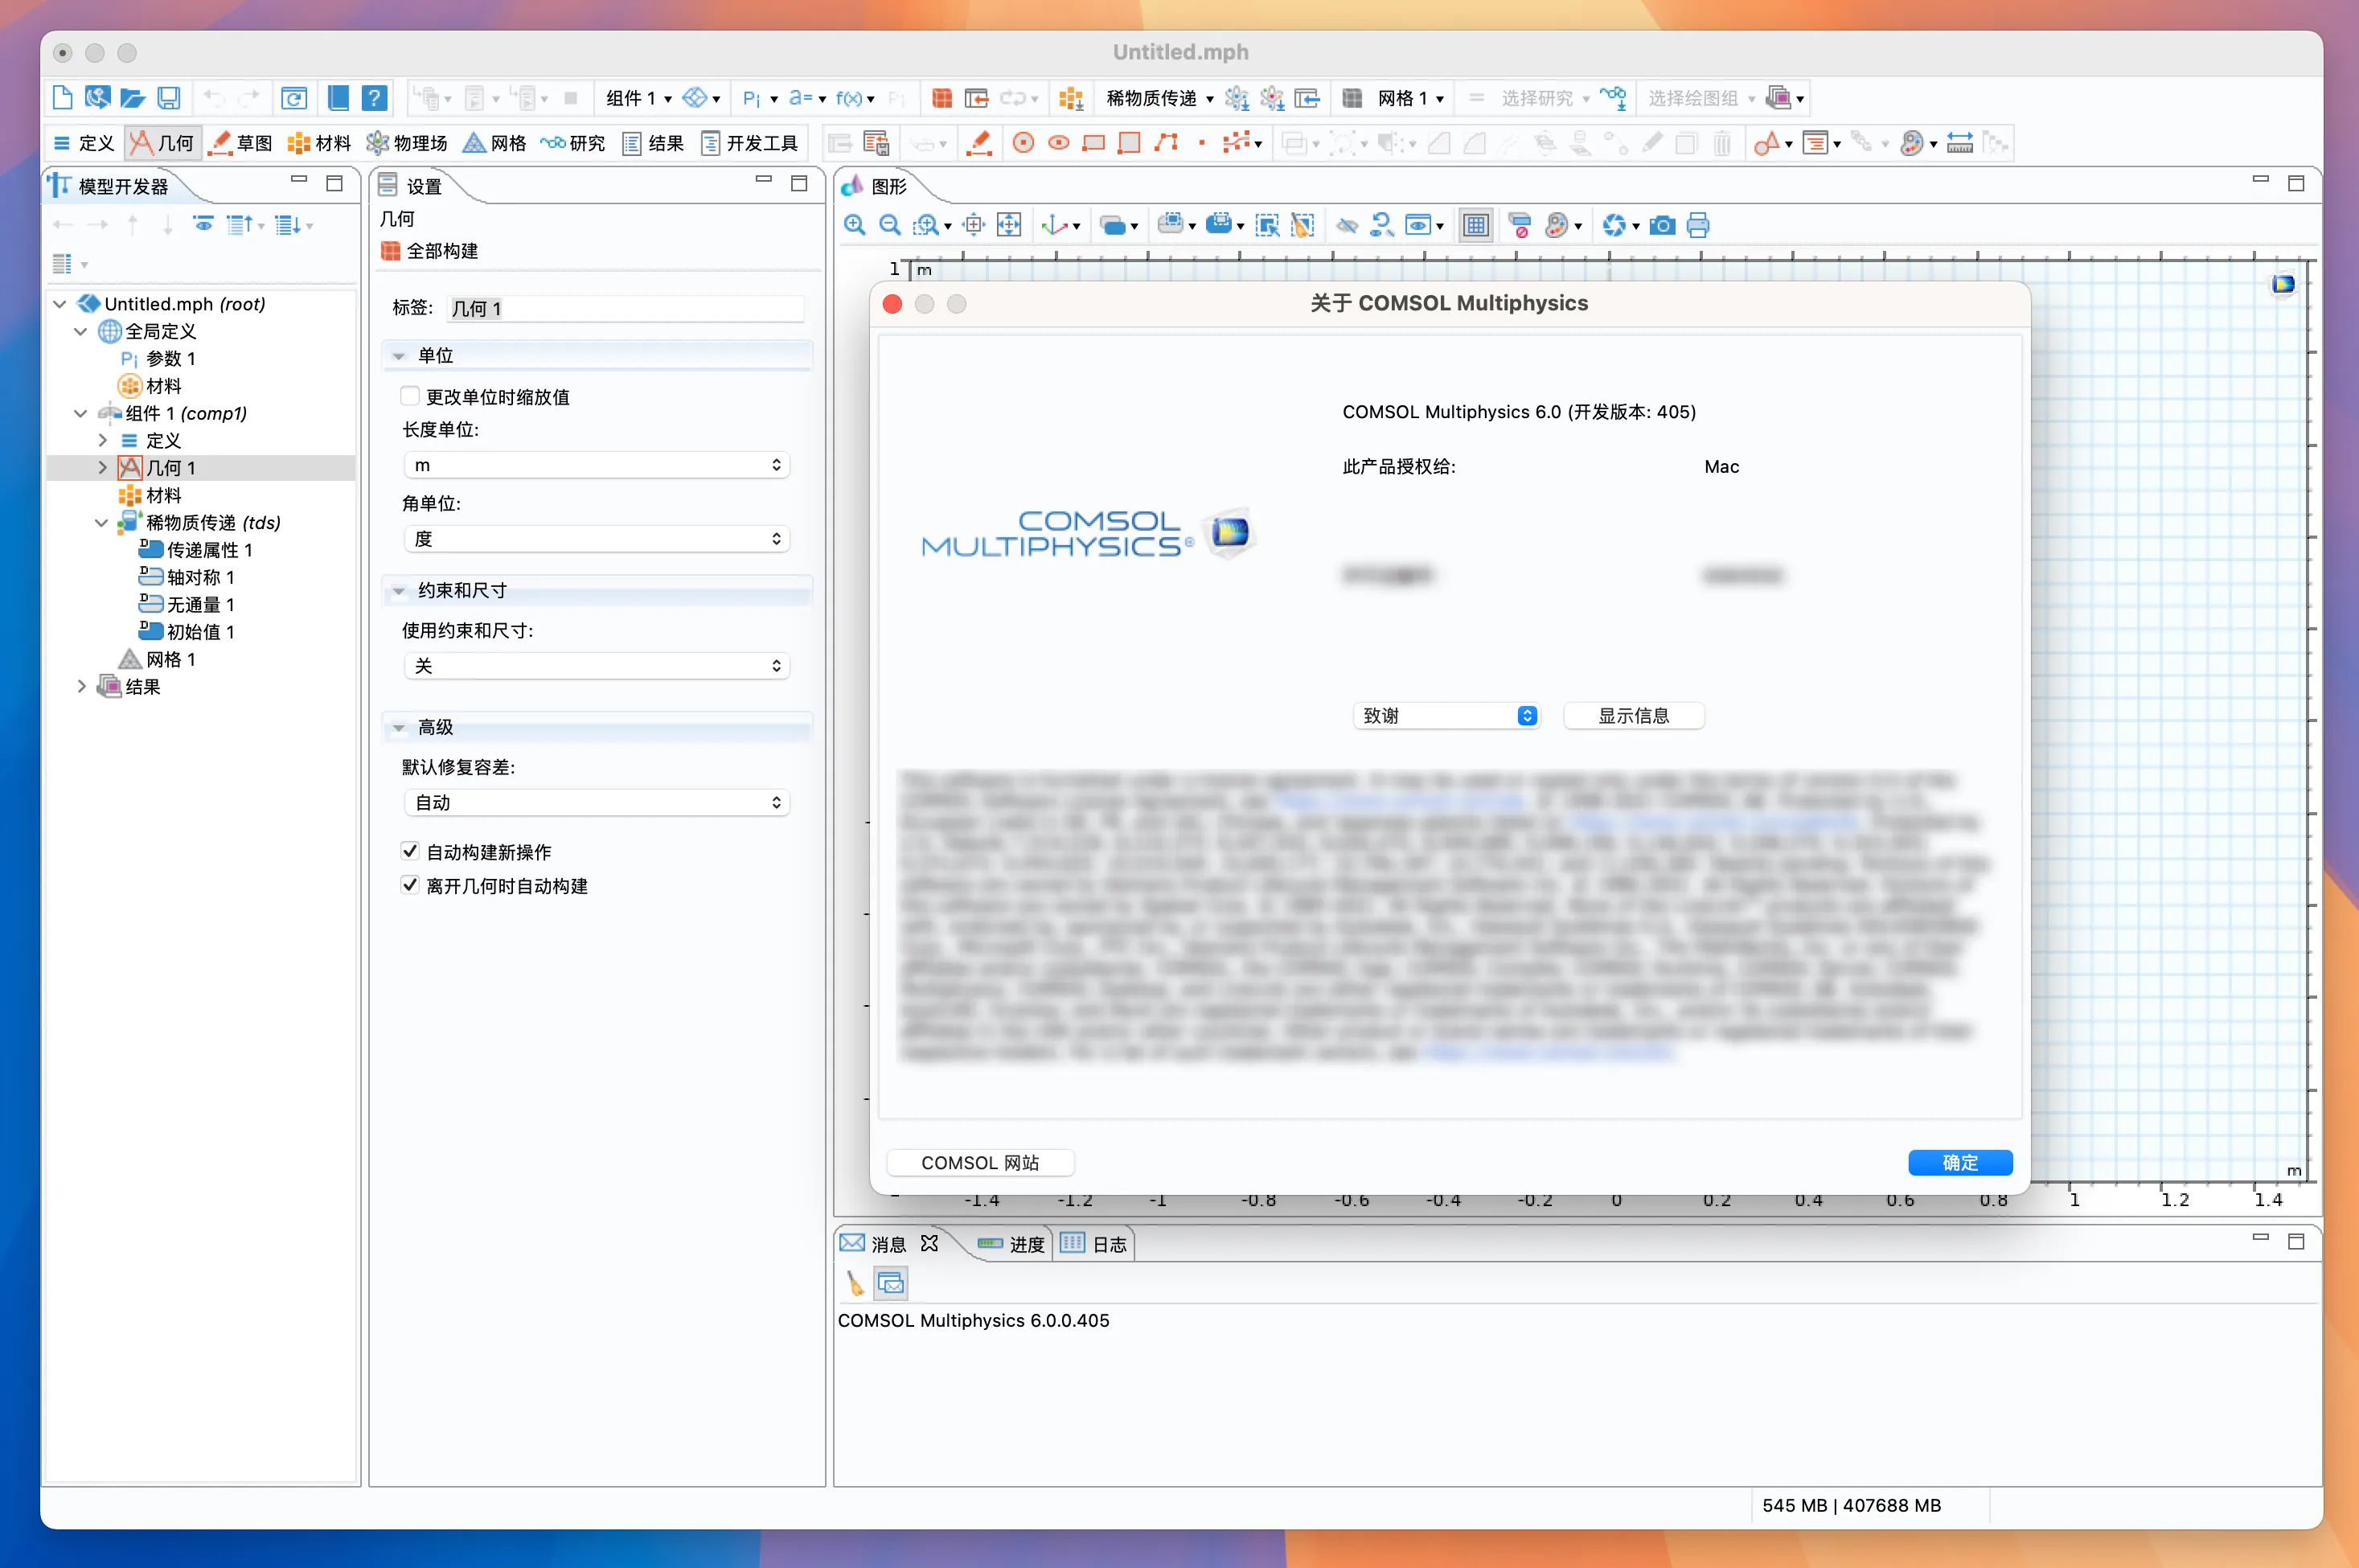
Task: Open the 默认修复容差 dropdown showing 自动
Action: (596, 803)
